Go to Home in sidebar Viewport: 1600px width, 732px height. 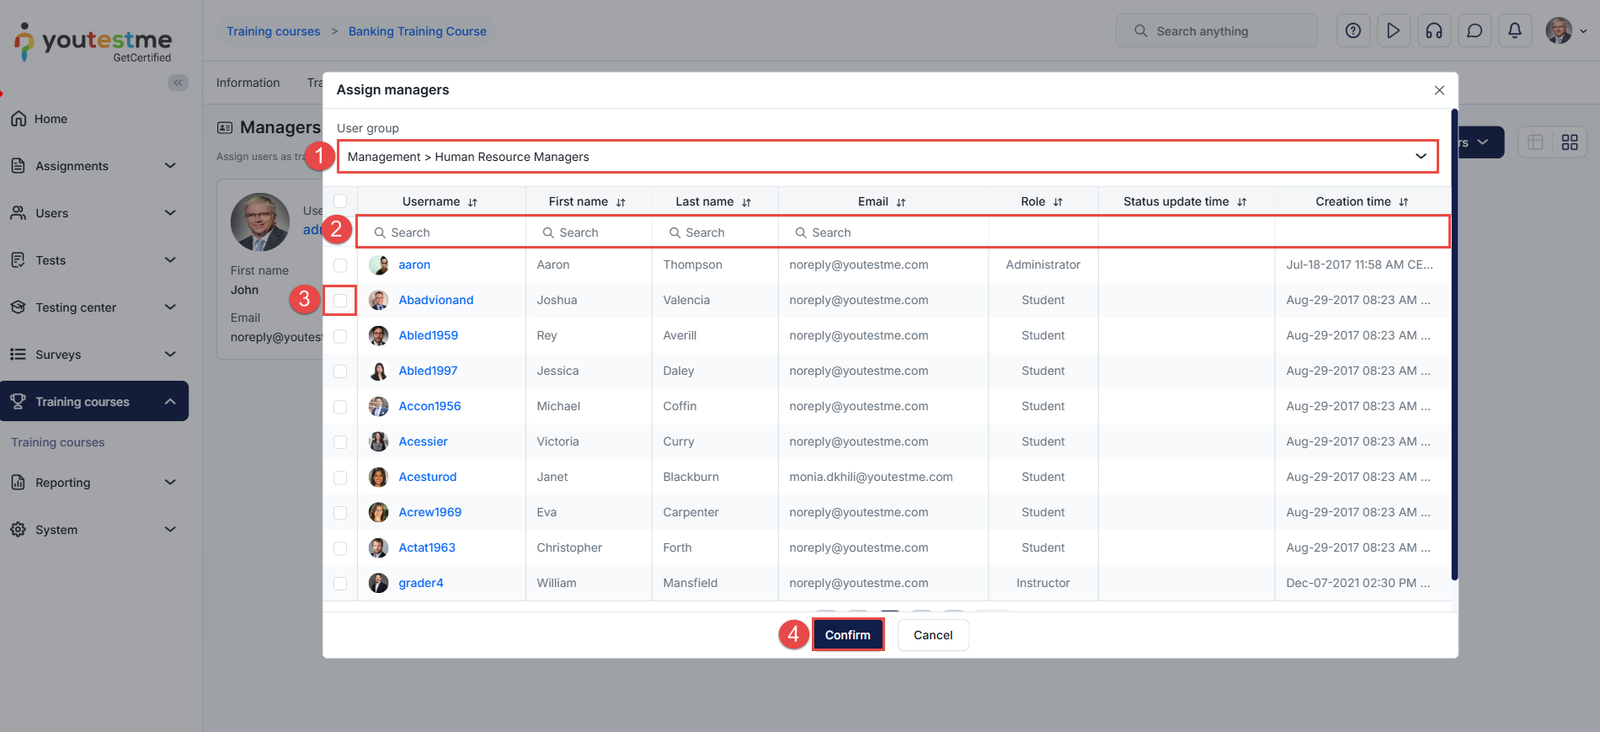(x=51, y=119)
